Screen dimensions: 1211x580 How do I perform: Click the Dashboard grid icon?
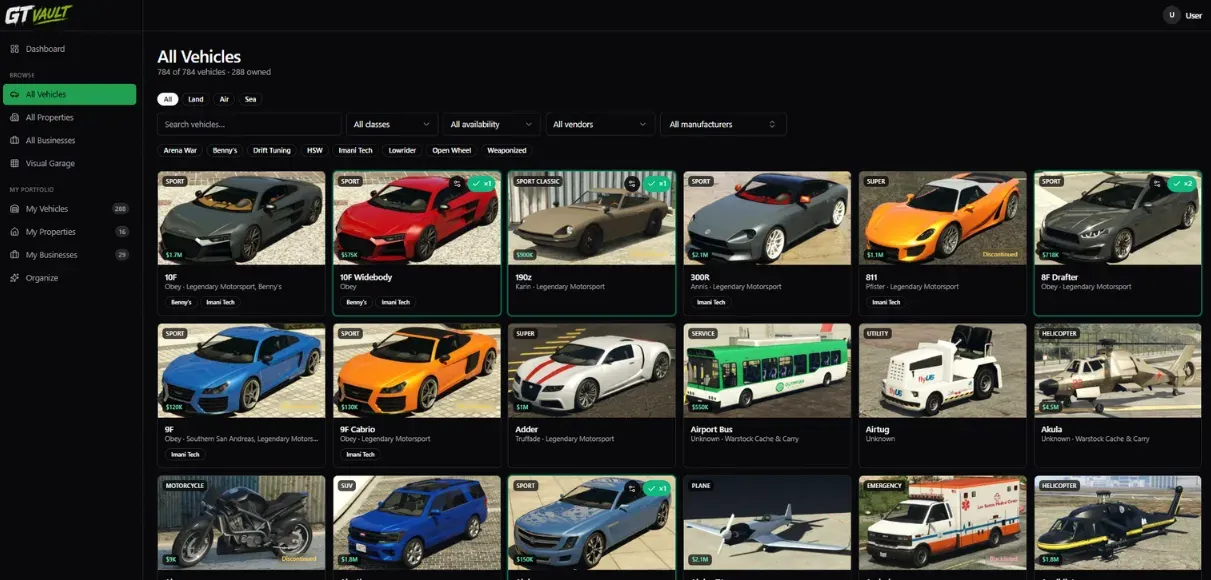(x=14, y=49)
